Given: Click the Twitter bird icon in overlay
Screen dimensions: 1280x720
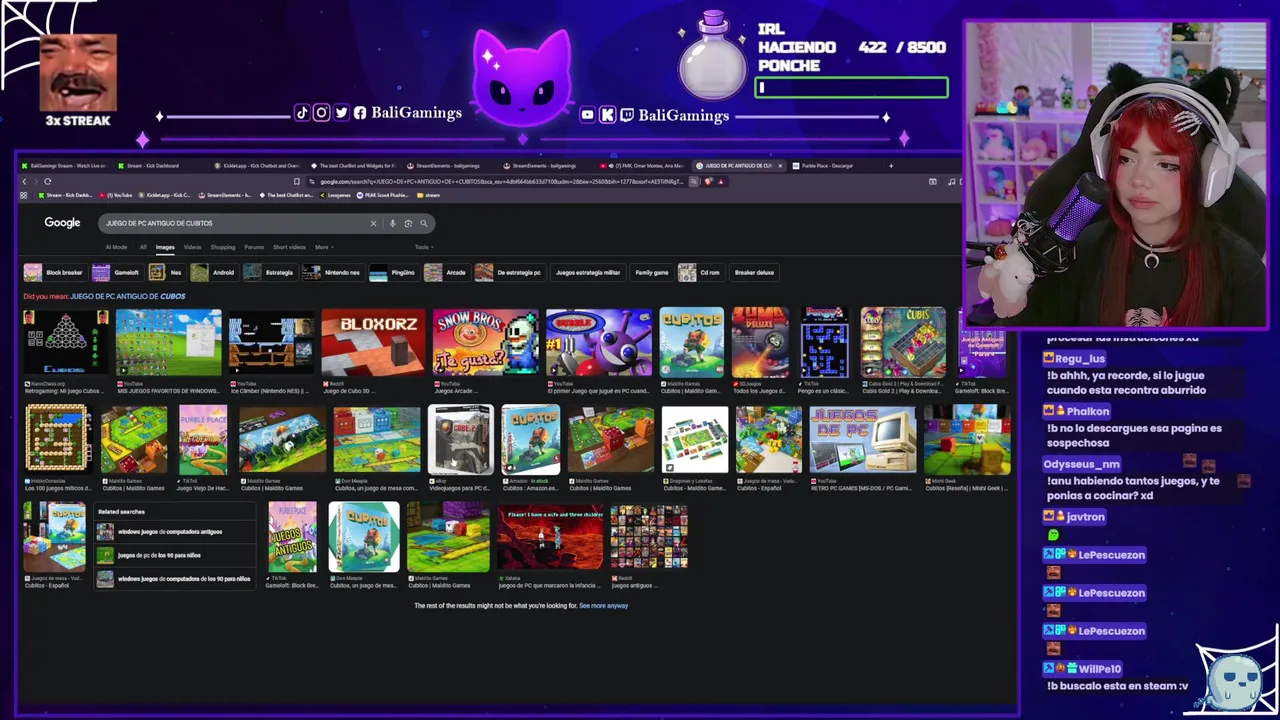Looking at the screenshot, I should click(341, 113).
